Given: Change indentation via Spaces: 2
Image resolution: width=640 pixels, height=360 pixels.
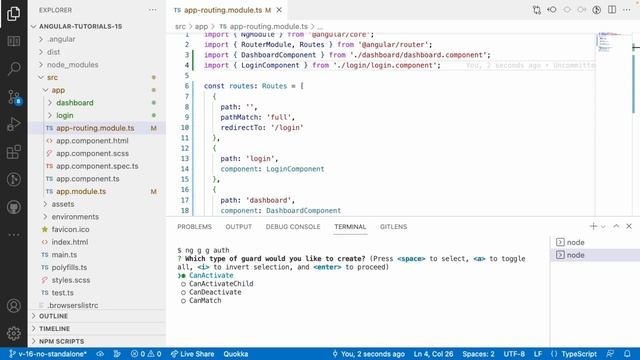Looking at the screenshot, I should [x=478, y=354].
